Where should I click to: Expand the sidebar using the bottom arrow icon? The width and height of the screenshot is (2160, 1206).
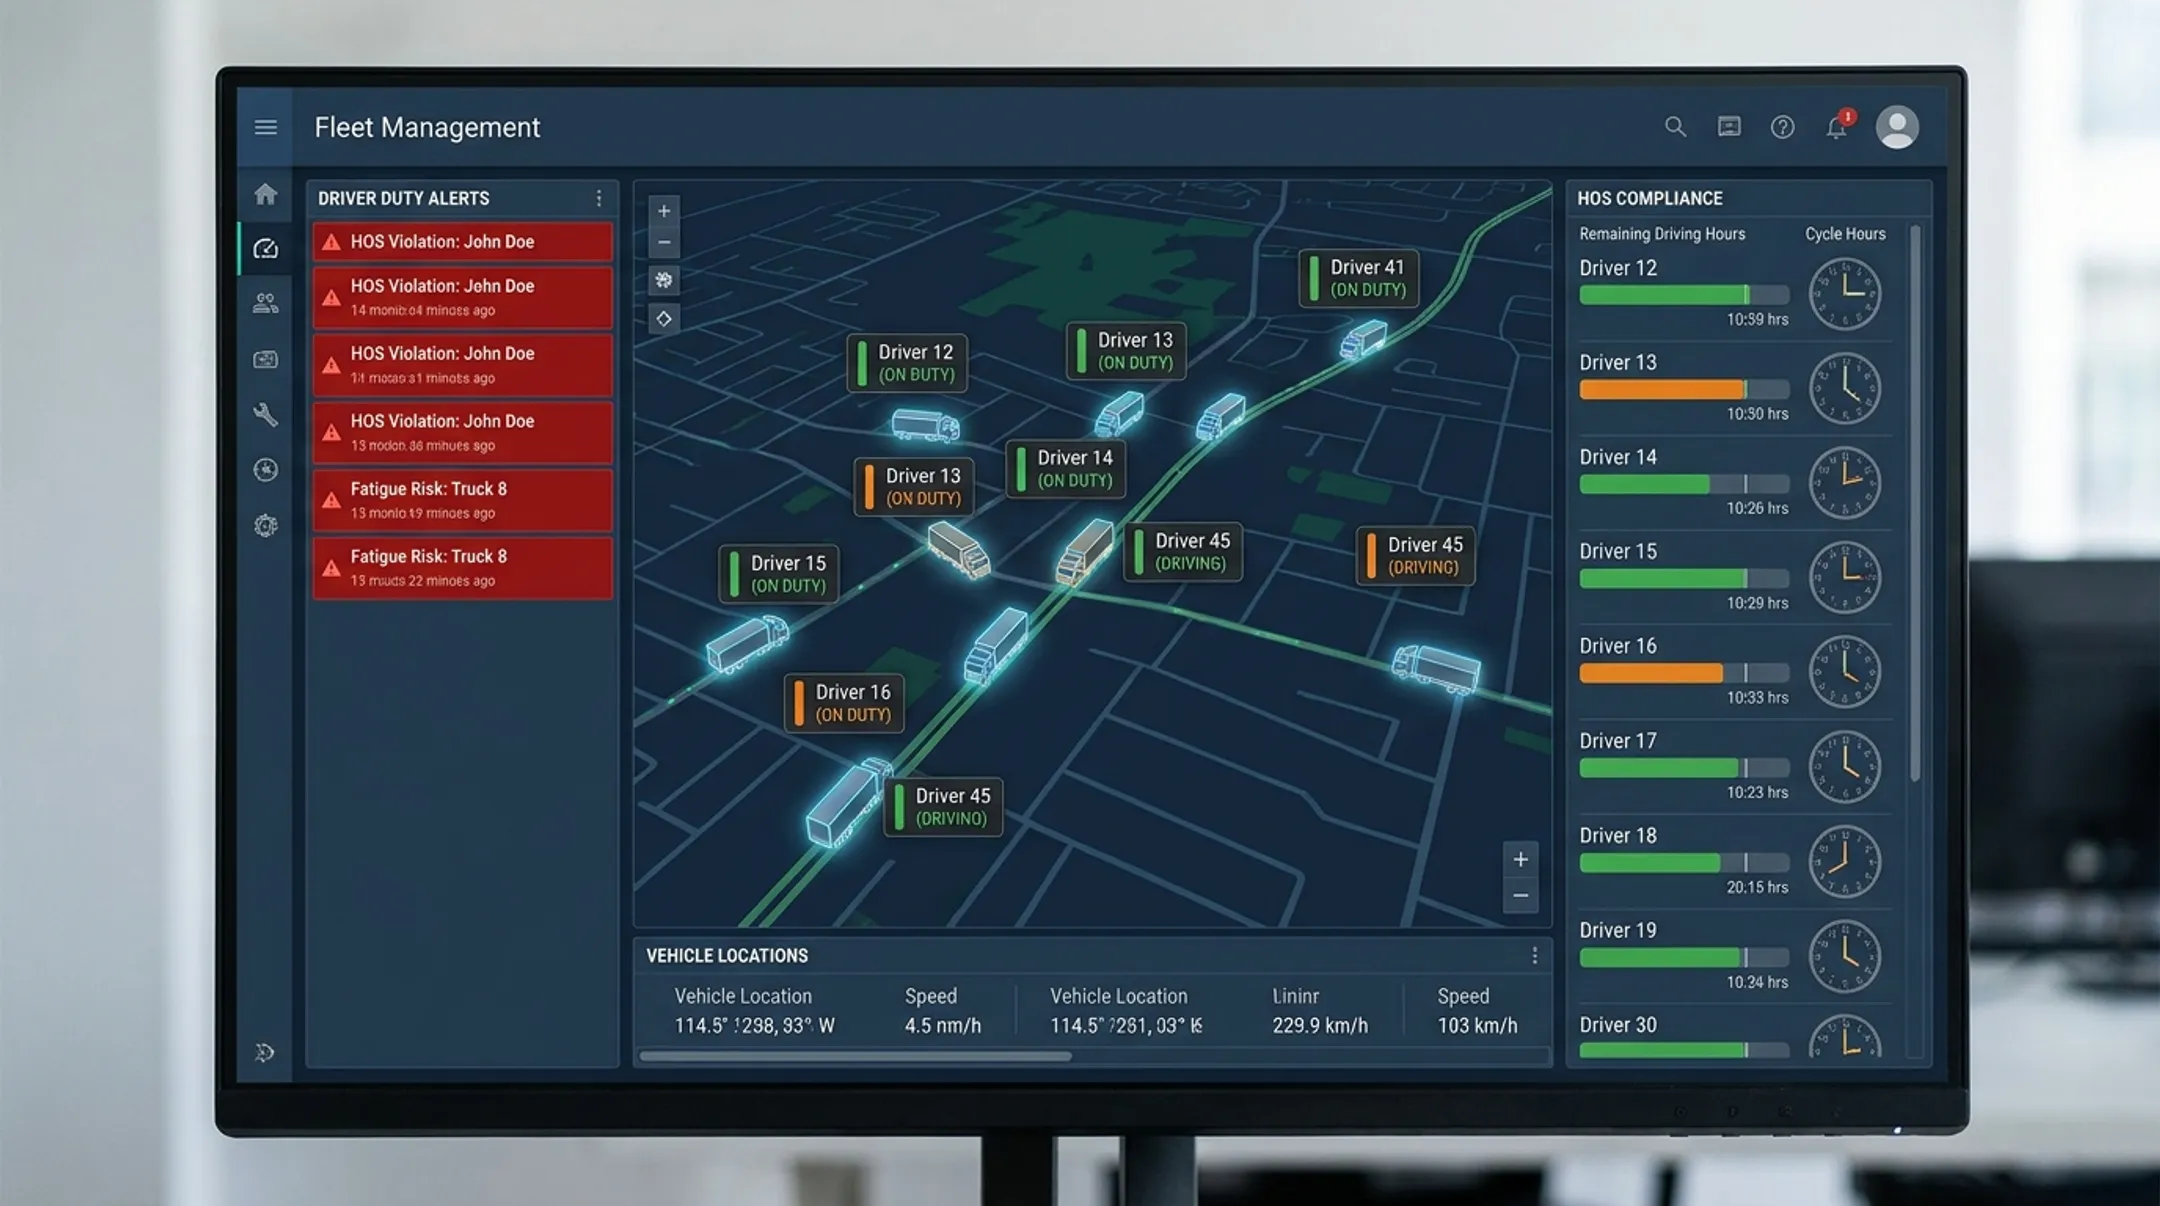[x=265, y=1052]
